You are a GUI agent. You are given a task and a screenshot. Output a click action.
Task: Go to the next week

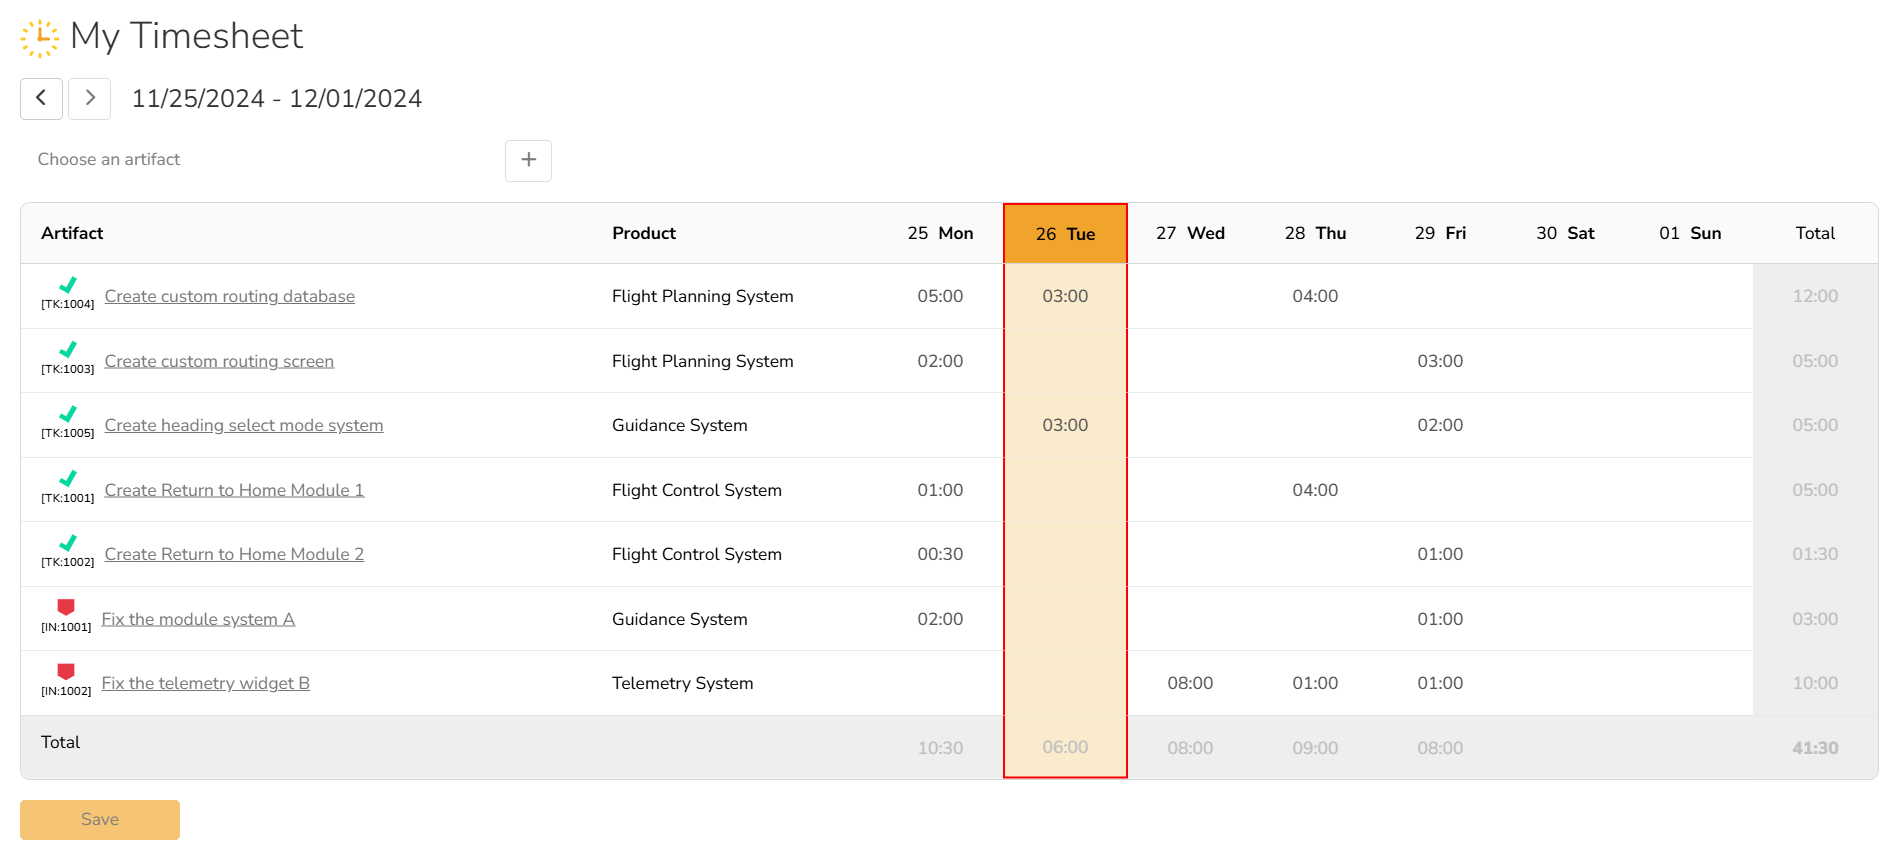[x=90, y=98]
